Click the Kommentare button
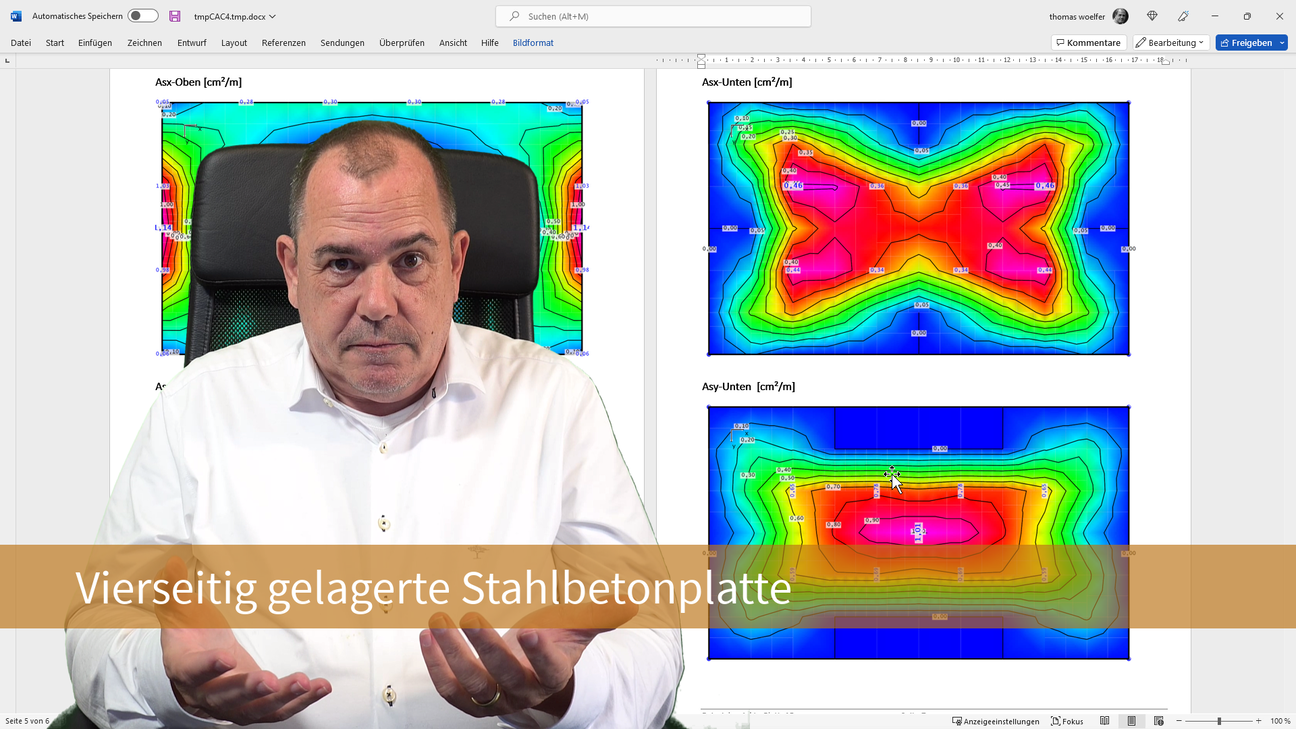This screenshot has width=1296, height=729. (1088, 43)
